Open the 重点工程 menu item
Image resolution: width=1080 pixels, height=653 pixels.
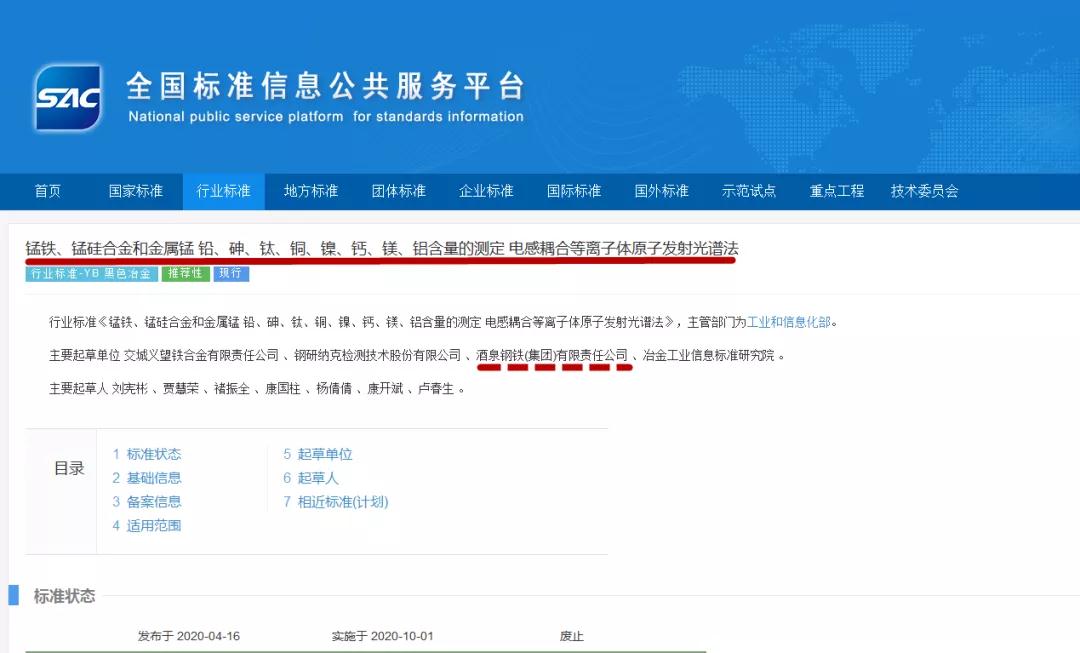[836, 191]
